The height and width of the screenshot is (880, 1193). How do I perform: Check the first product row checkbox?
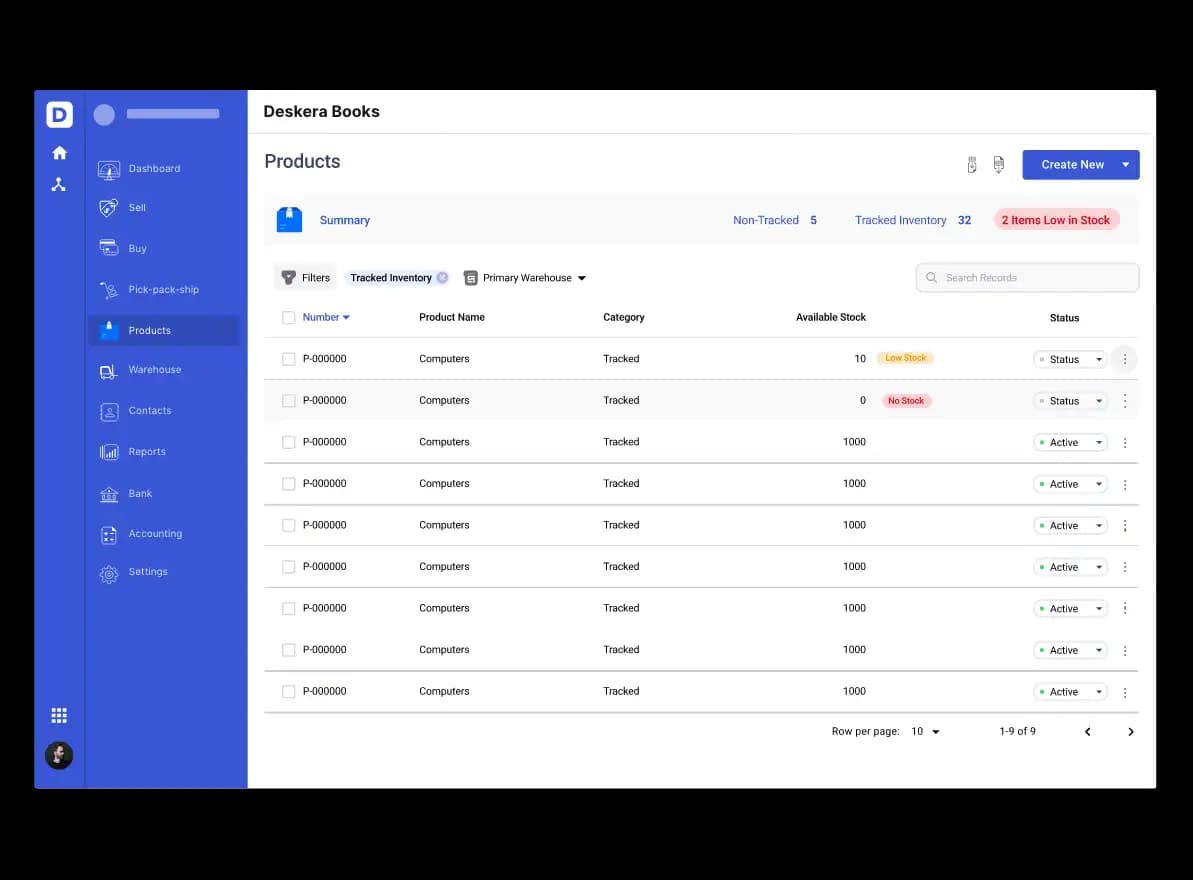(x=288, y=358)
